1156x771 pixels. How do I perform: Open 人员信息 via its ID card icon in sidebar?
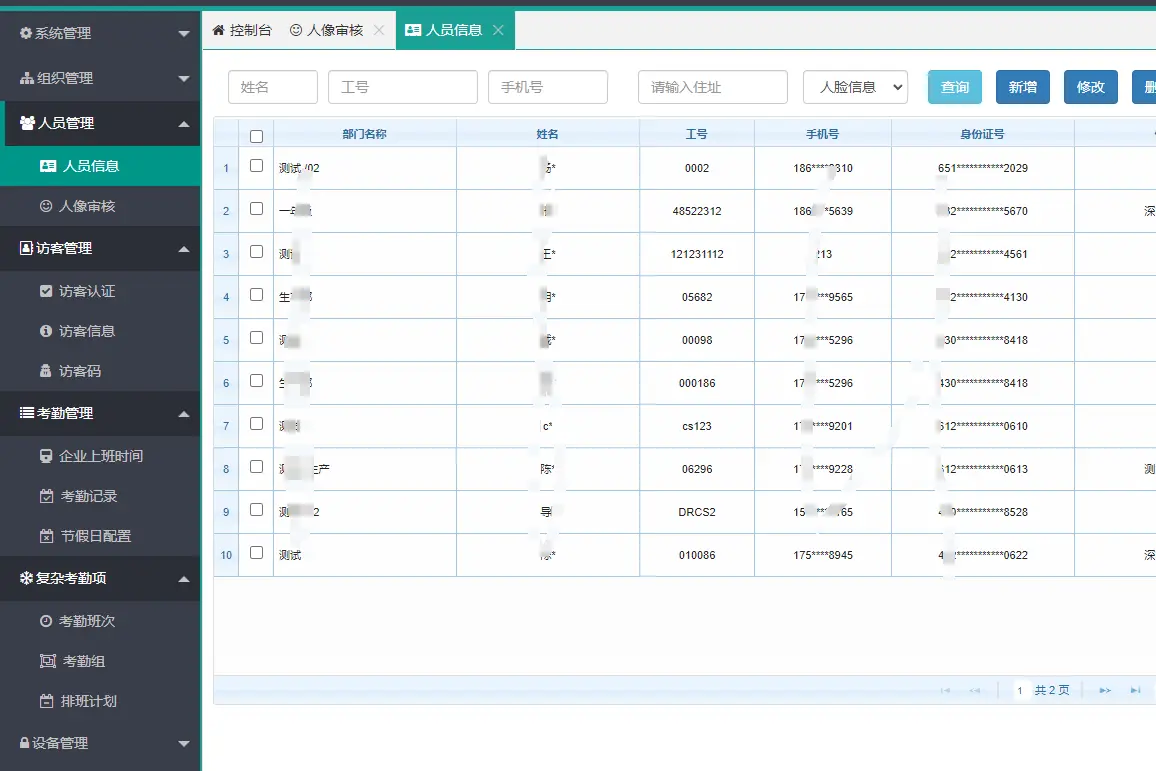click(48, 166)
